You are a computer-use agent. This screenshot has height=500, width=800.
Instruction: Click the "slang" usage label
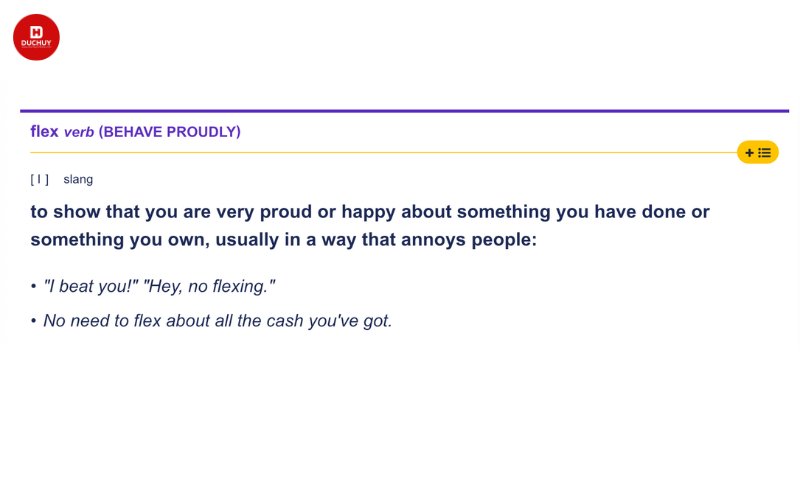pyautogui.click(x=78, y=179)
